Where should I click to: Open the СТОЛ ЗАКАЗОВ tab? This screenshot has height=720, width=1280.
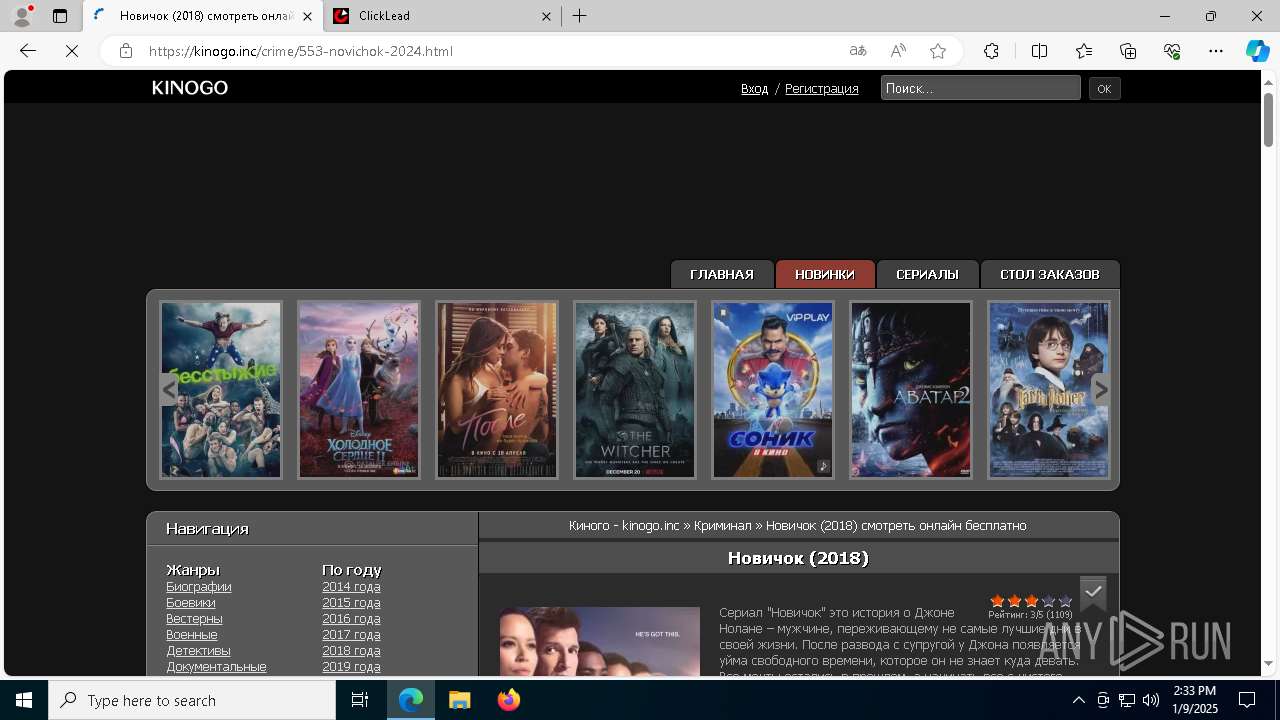(x=1050, y=274)
